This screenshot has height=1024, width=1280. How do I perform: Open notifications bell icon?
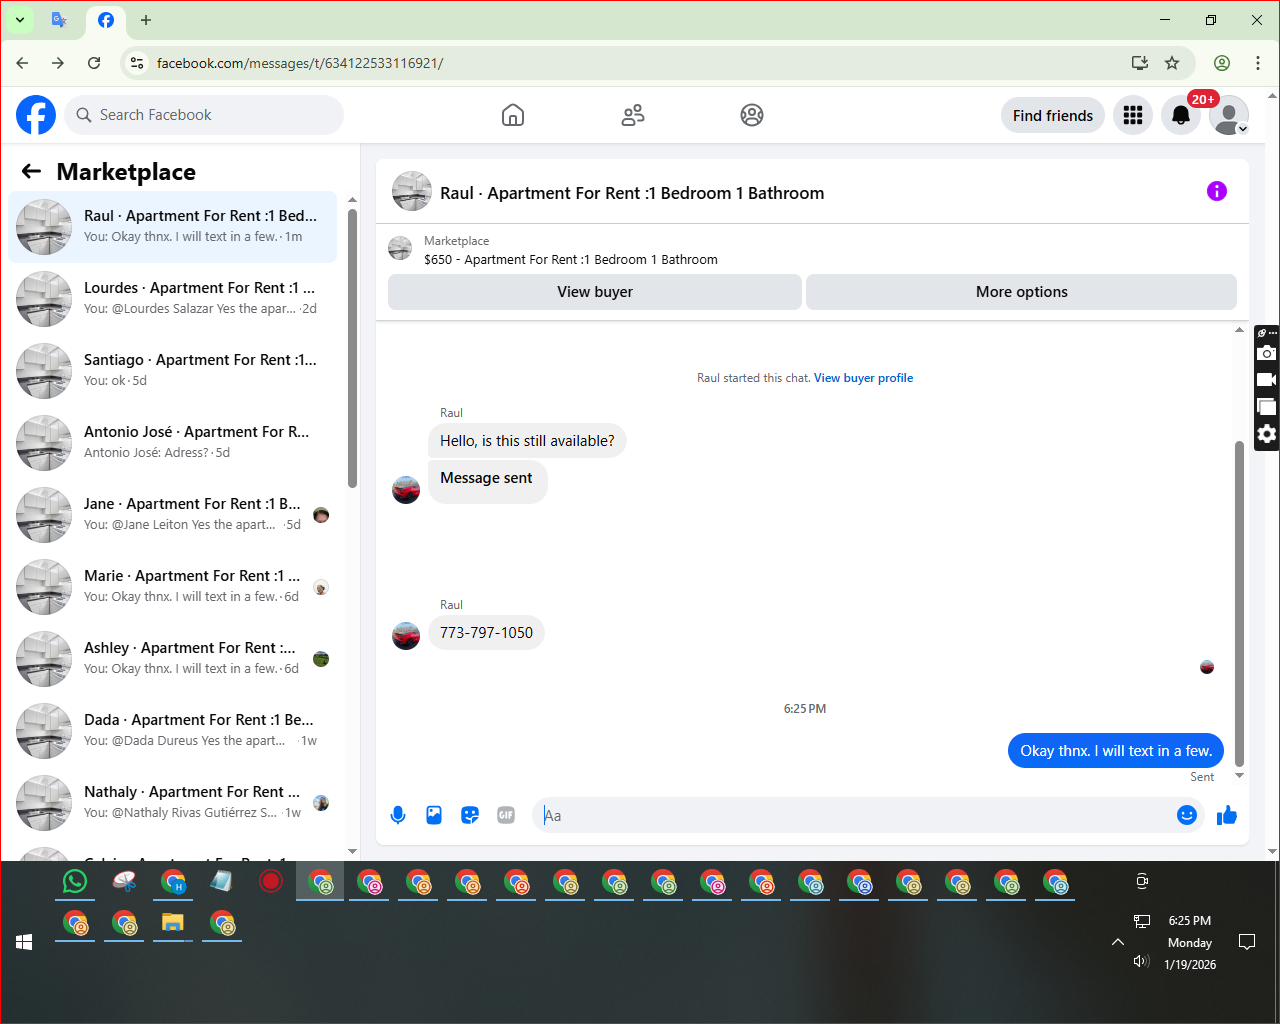click(1181, 115)
